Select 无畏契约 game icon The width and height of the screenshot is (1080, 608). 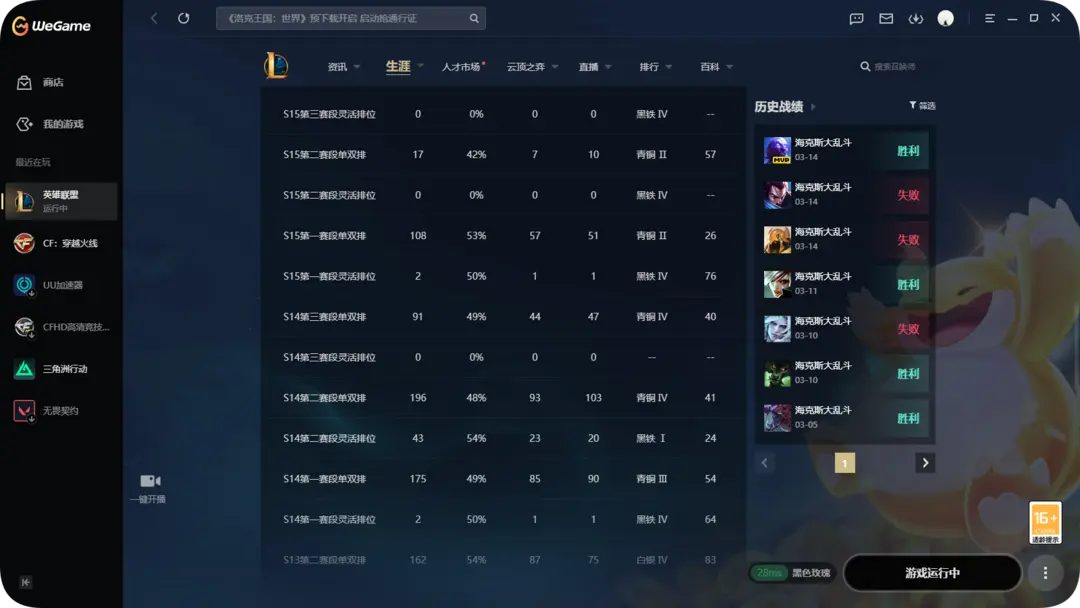[24, 411]
